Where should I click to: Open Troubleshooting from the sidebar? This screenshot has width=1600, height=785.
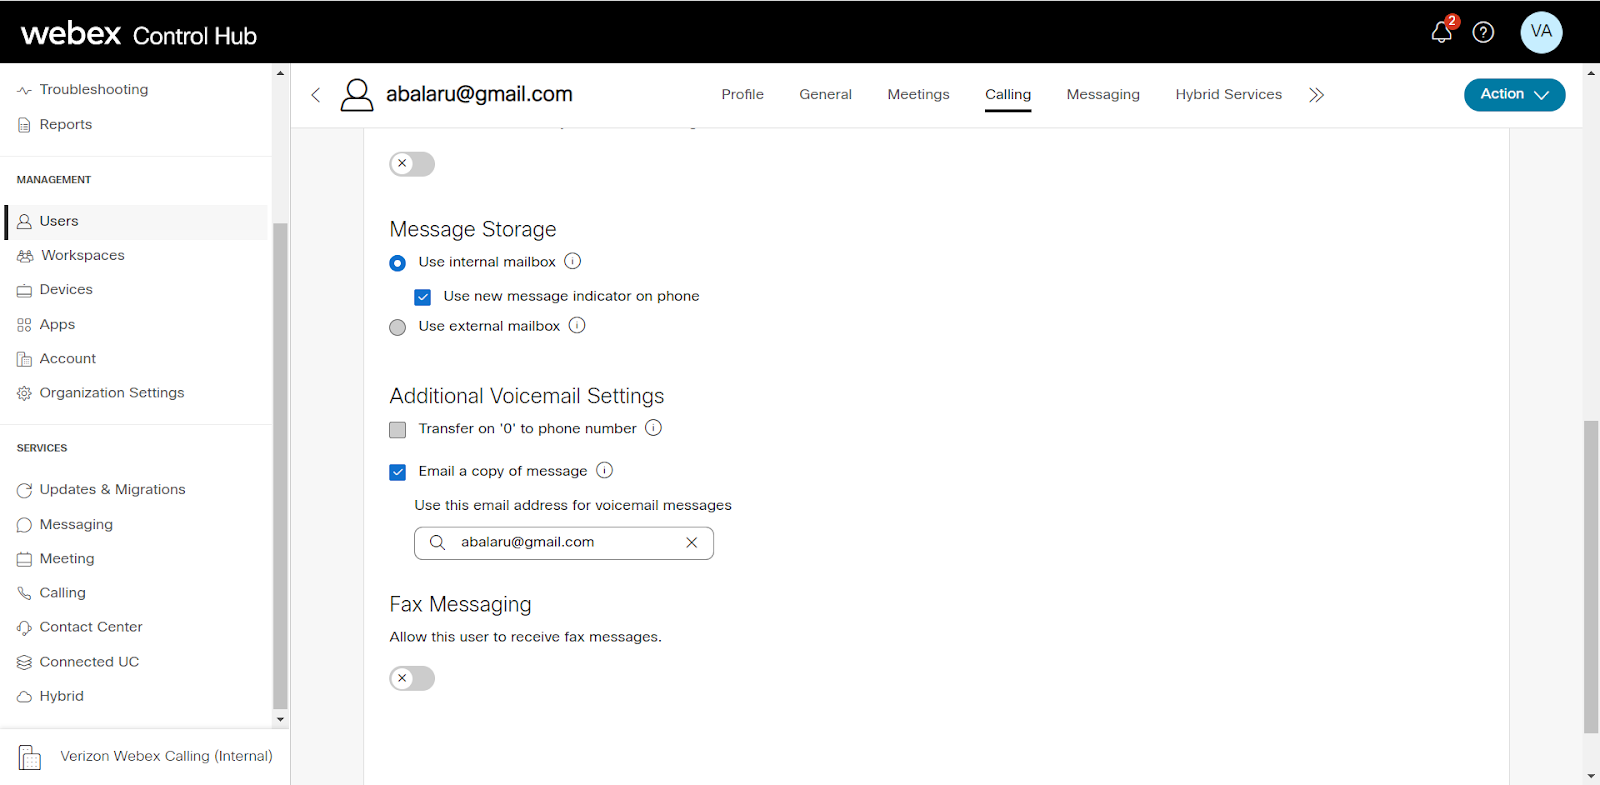(93, 89)
